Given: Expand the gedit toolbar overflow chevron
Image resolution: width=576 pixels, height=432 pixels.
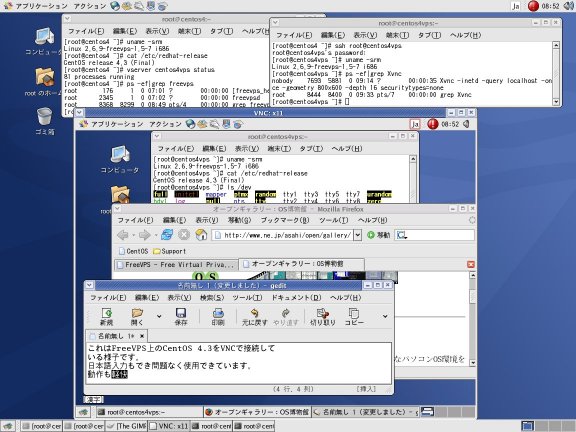Looking at the screenshot, I should pyautogui.click(x=385, y=316).
